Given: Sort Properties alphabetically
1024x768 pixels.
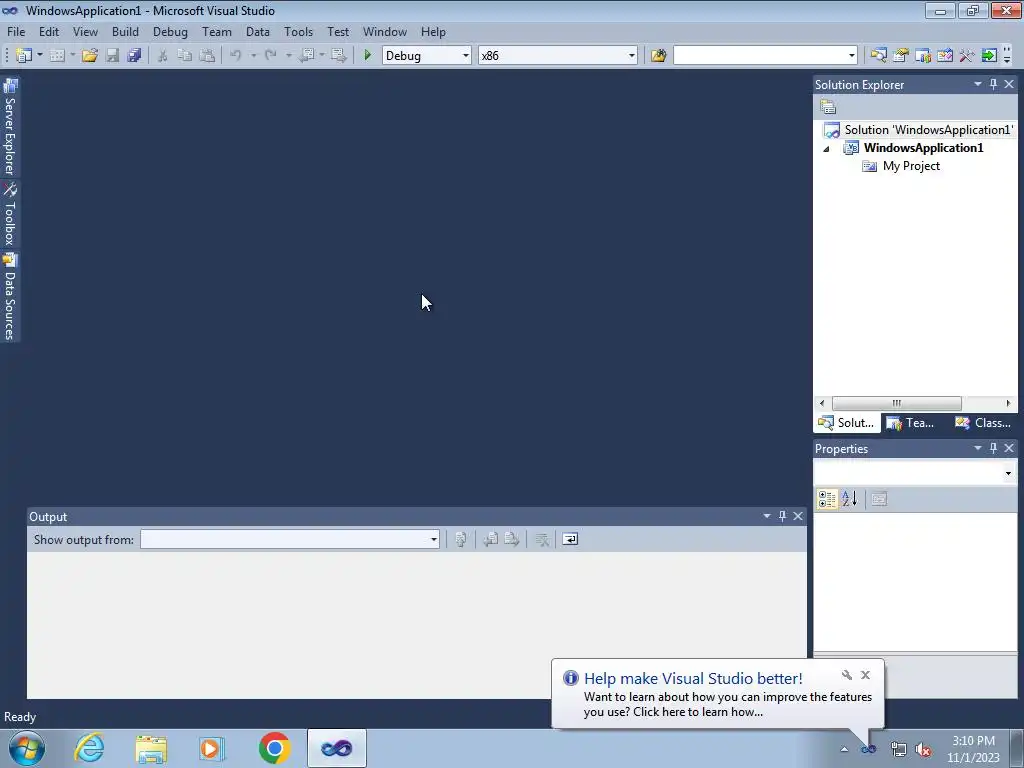Looking at the screenshot, I should [x=850, y=499].
